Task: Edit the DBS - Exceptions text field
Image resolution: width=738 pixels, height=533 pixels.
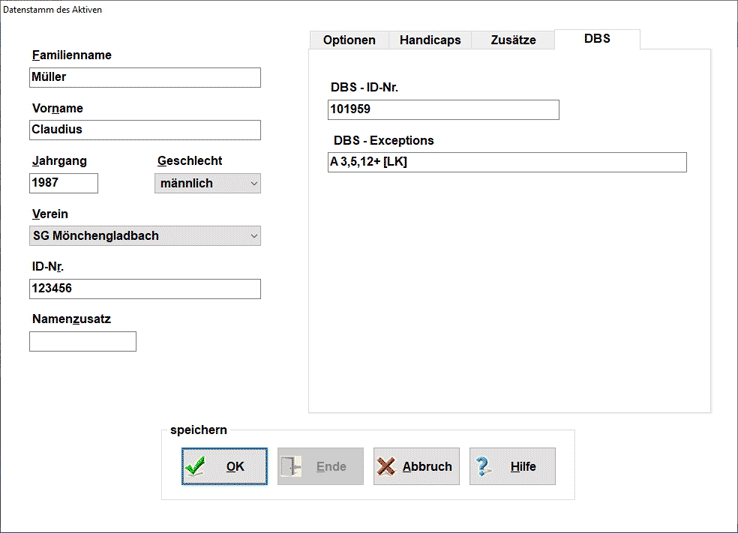Action: (507, 162)
